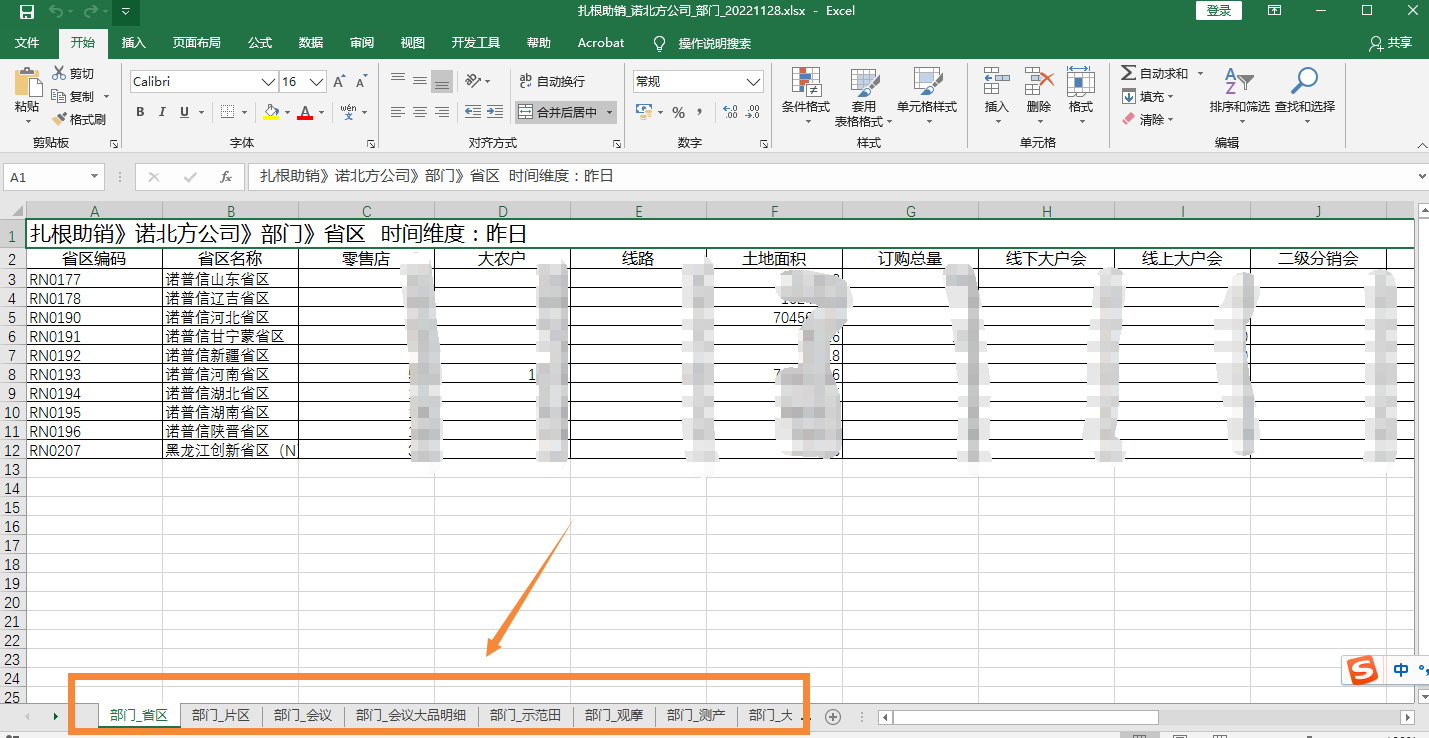Click the decrease indent icon
Viewport: 1429px width, 738px height.
(472, 112)
